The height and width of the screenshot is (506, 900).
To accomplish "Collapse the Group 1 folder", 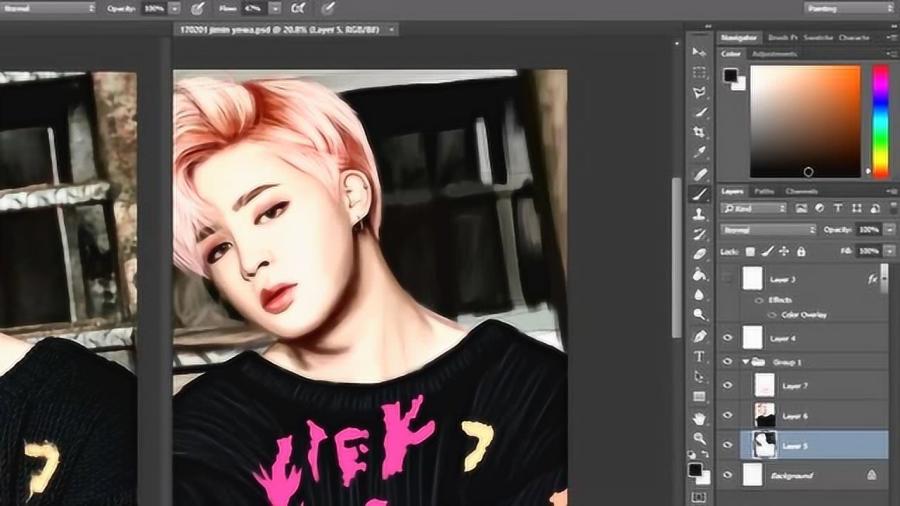I will point(745,362).
